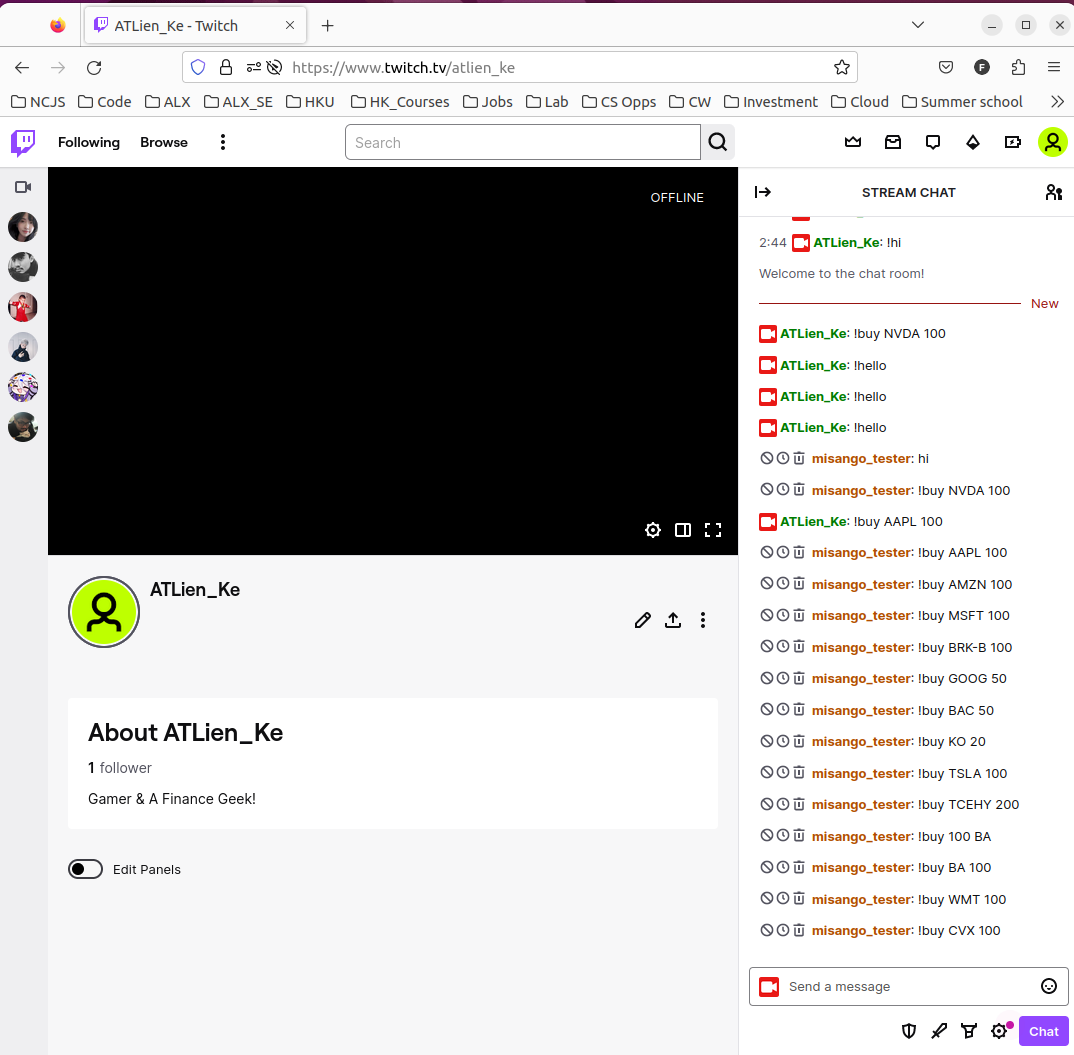Click the 'Gamer & A Finance Geek!' bio
Viewport: 1074px width, 1055px height.
172,799
